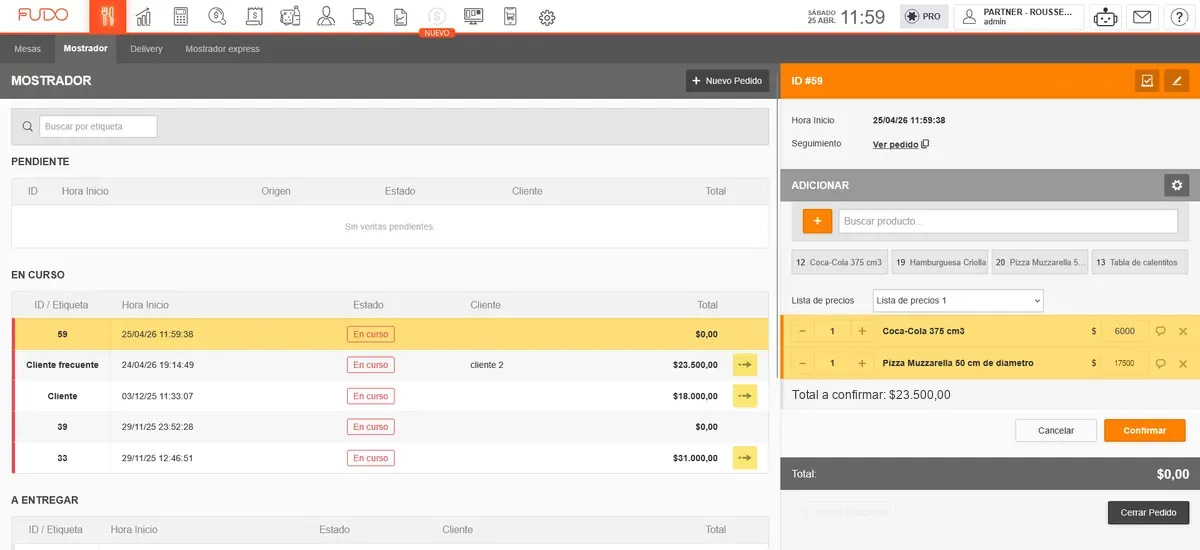Click the Cerrar Pedido button
This screenshot has height=550, width=1200.
click(1148, 512)
